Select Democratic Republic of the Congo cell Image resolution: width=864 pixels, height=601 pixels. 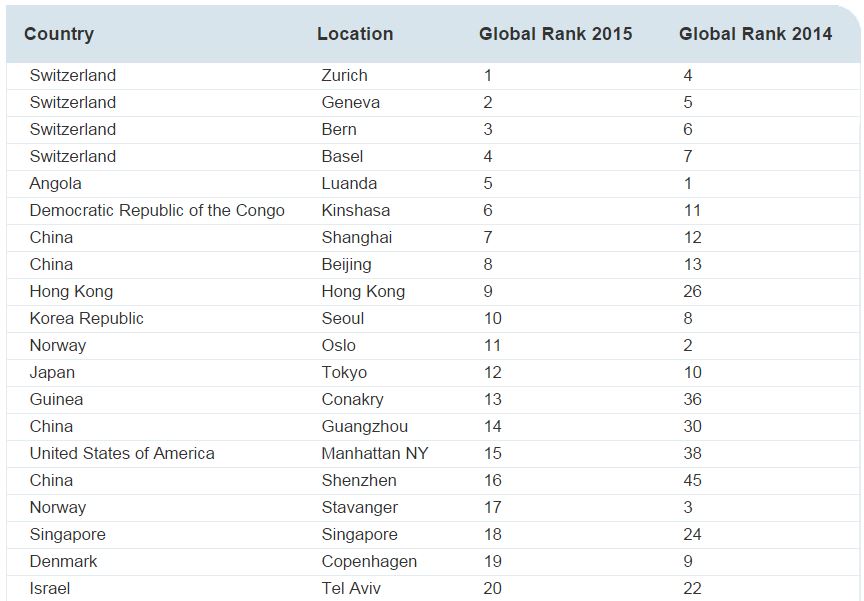click(157, 210)
